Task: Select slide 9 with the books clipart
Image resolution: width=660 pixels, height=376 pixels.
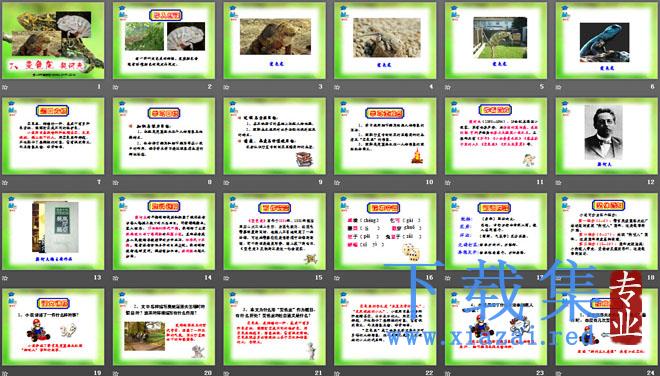Action: coord(274,136)
